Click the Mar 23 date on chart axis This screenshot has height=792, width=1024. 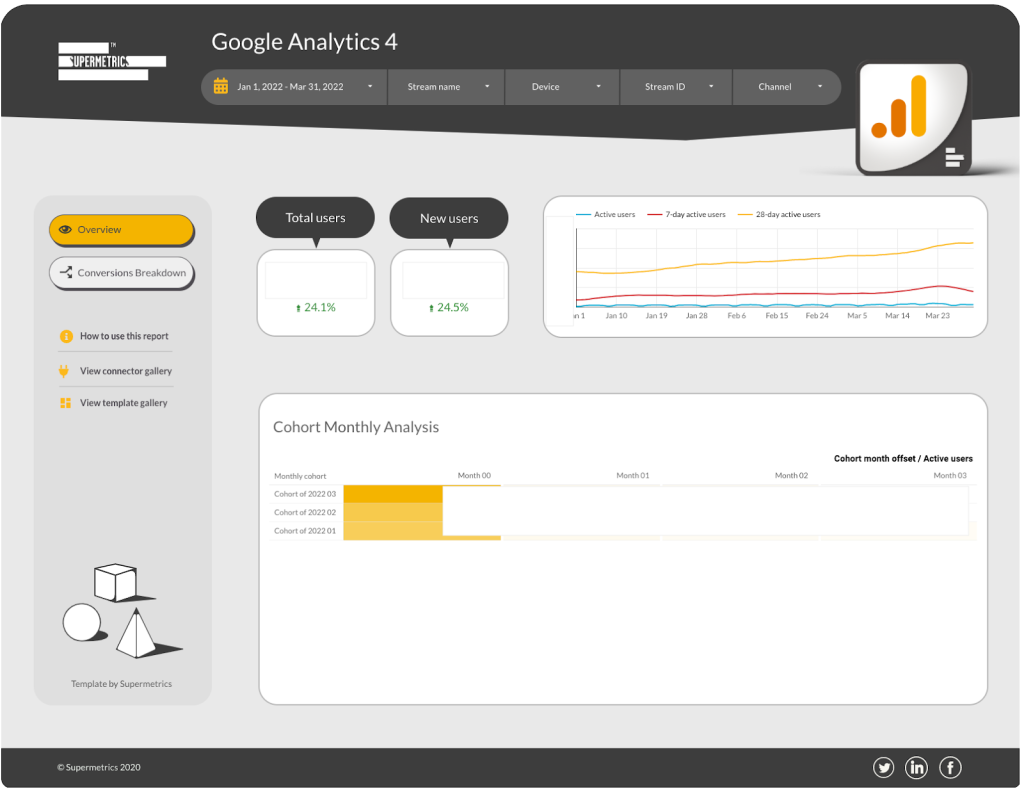coord(938,315)
